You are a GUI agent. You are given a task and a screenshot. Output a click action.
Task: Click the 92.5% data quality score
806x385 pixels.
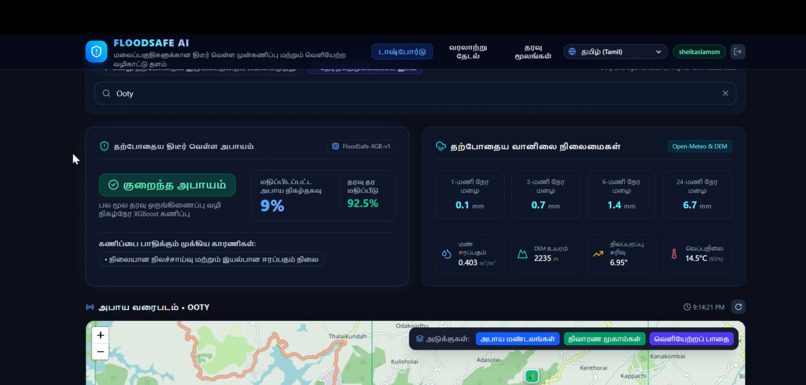point(363,203)
